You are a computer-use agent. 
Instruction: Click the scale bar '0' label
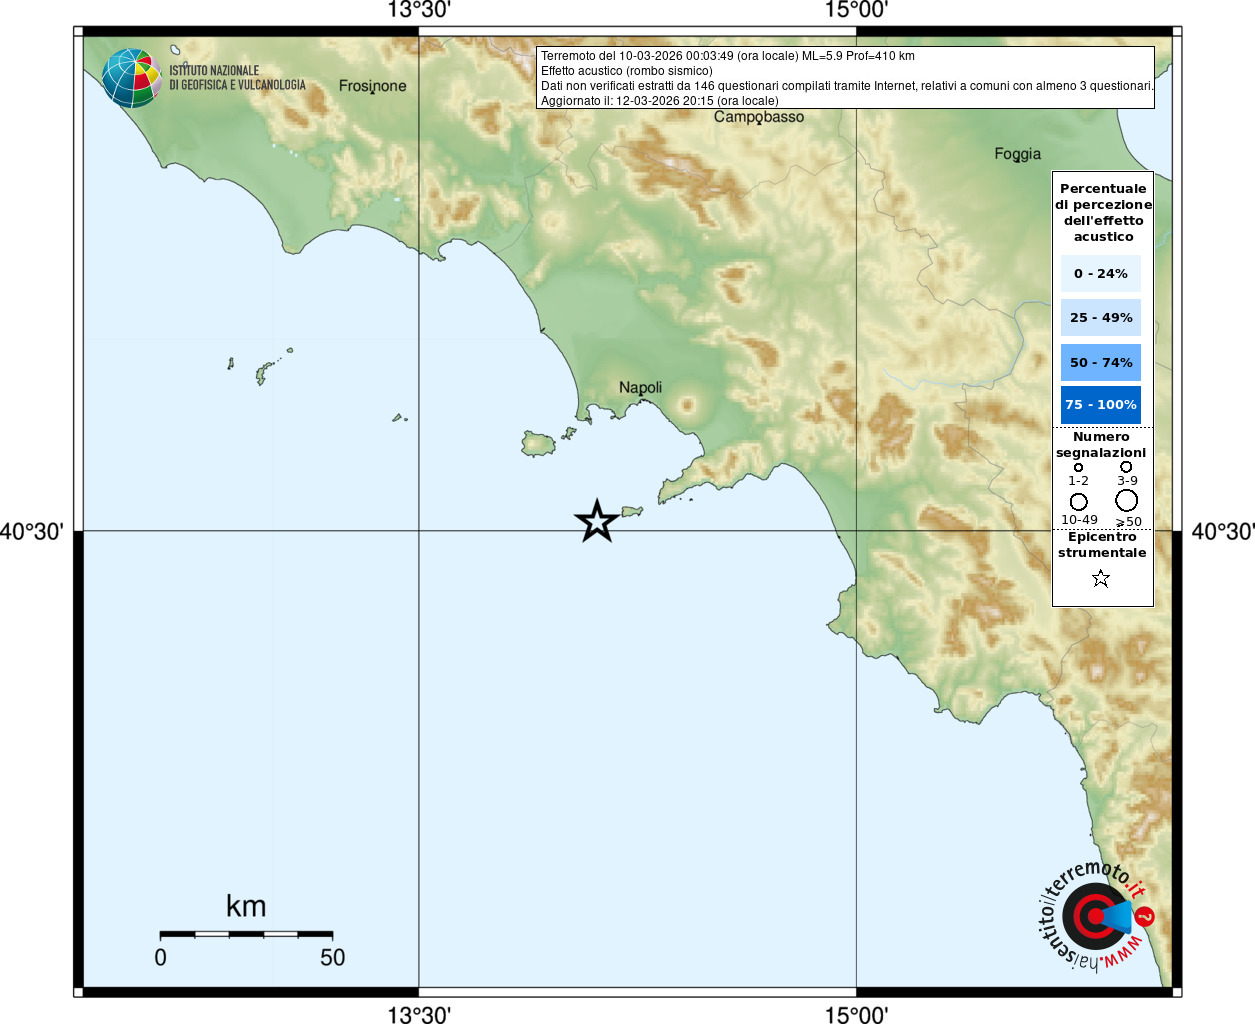(x=160, y=957)
